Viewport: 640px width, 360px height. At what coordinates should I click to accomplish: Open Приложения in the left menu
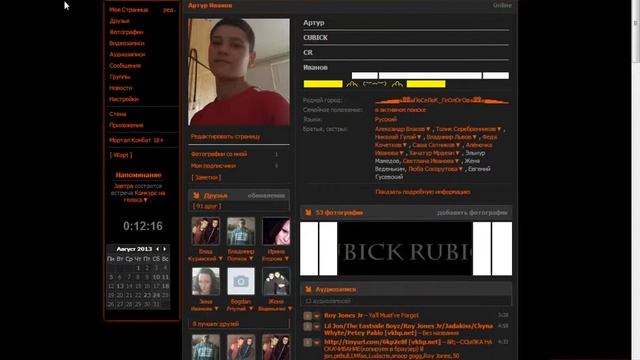pos(126,125)
